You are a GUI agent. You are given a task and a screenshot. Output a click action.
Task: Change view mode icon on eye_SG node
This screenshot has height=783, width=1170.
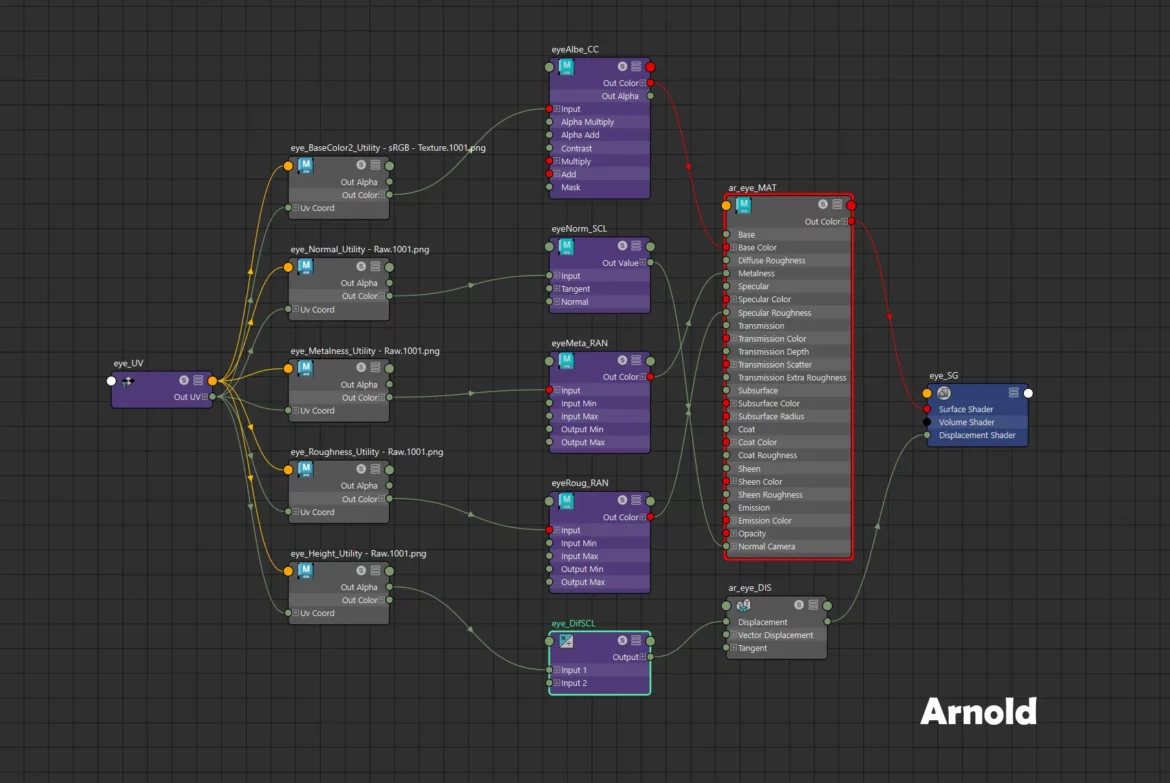click(1013, 393)
